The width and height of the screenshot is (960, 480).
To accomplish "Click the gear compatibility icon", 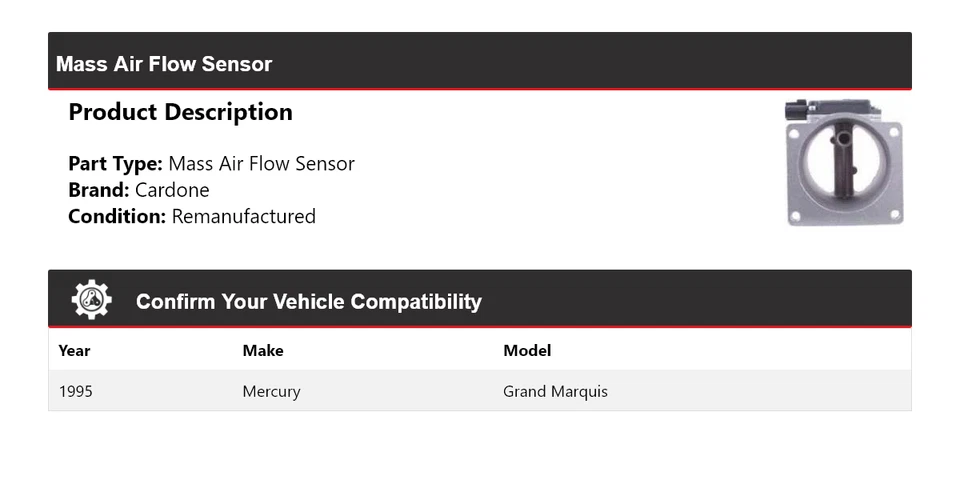I will pyautogui.click(x=92, y=300).
